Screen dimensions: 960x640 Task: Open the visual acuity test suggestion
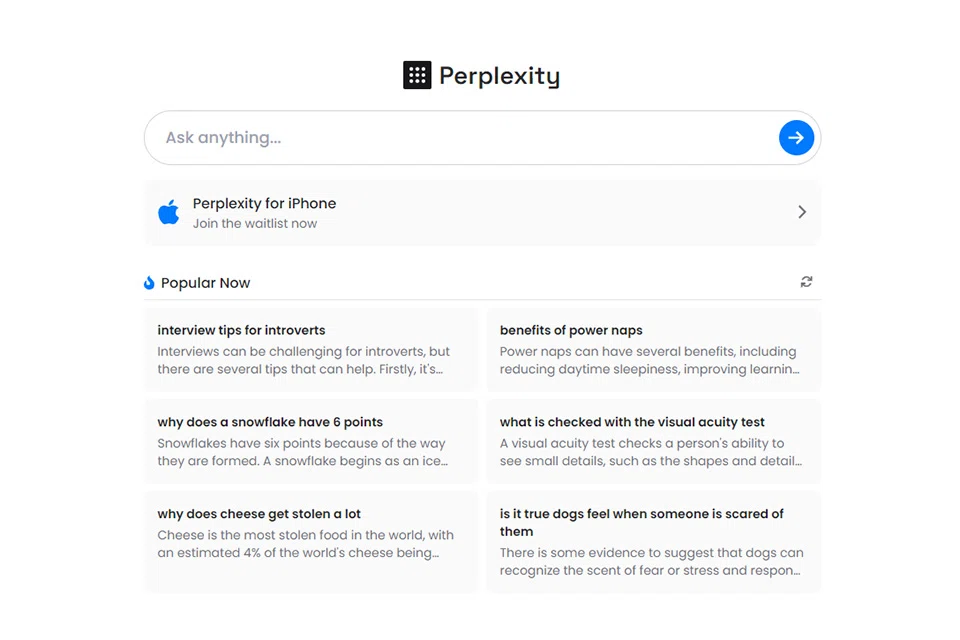tap(653, 441)
